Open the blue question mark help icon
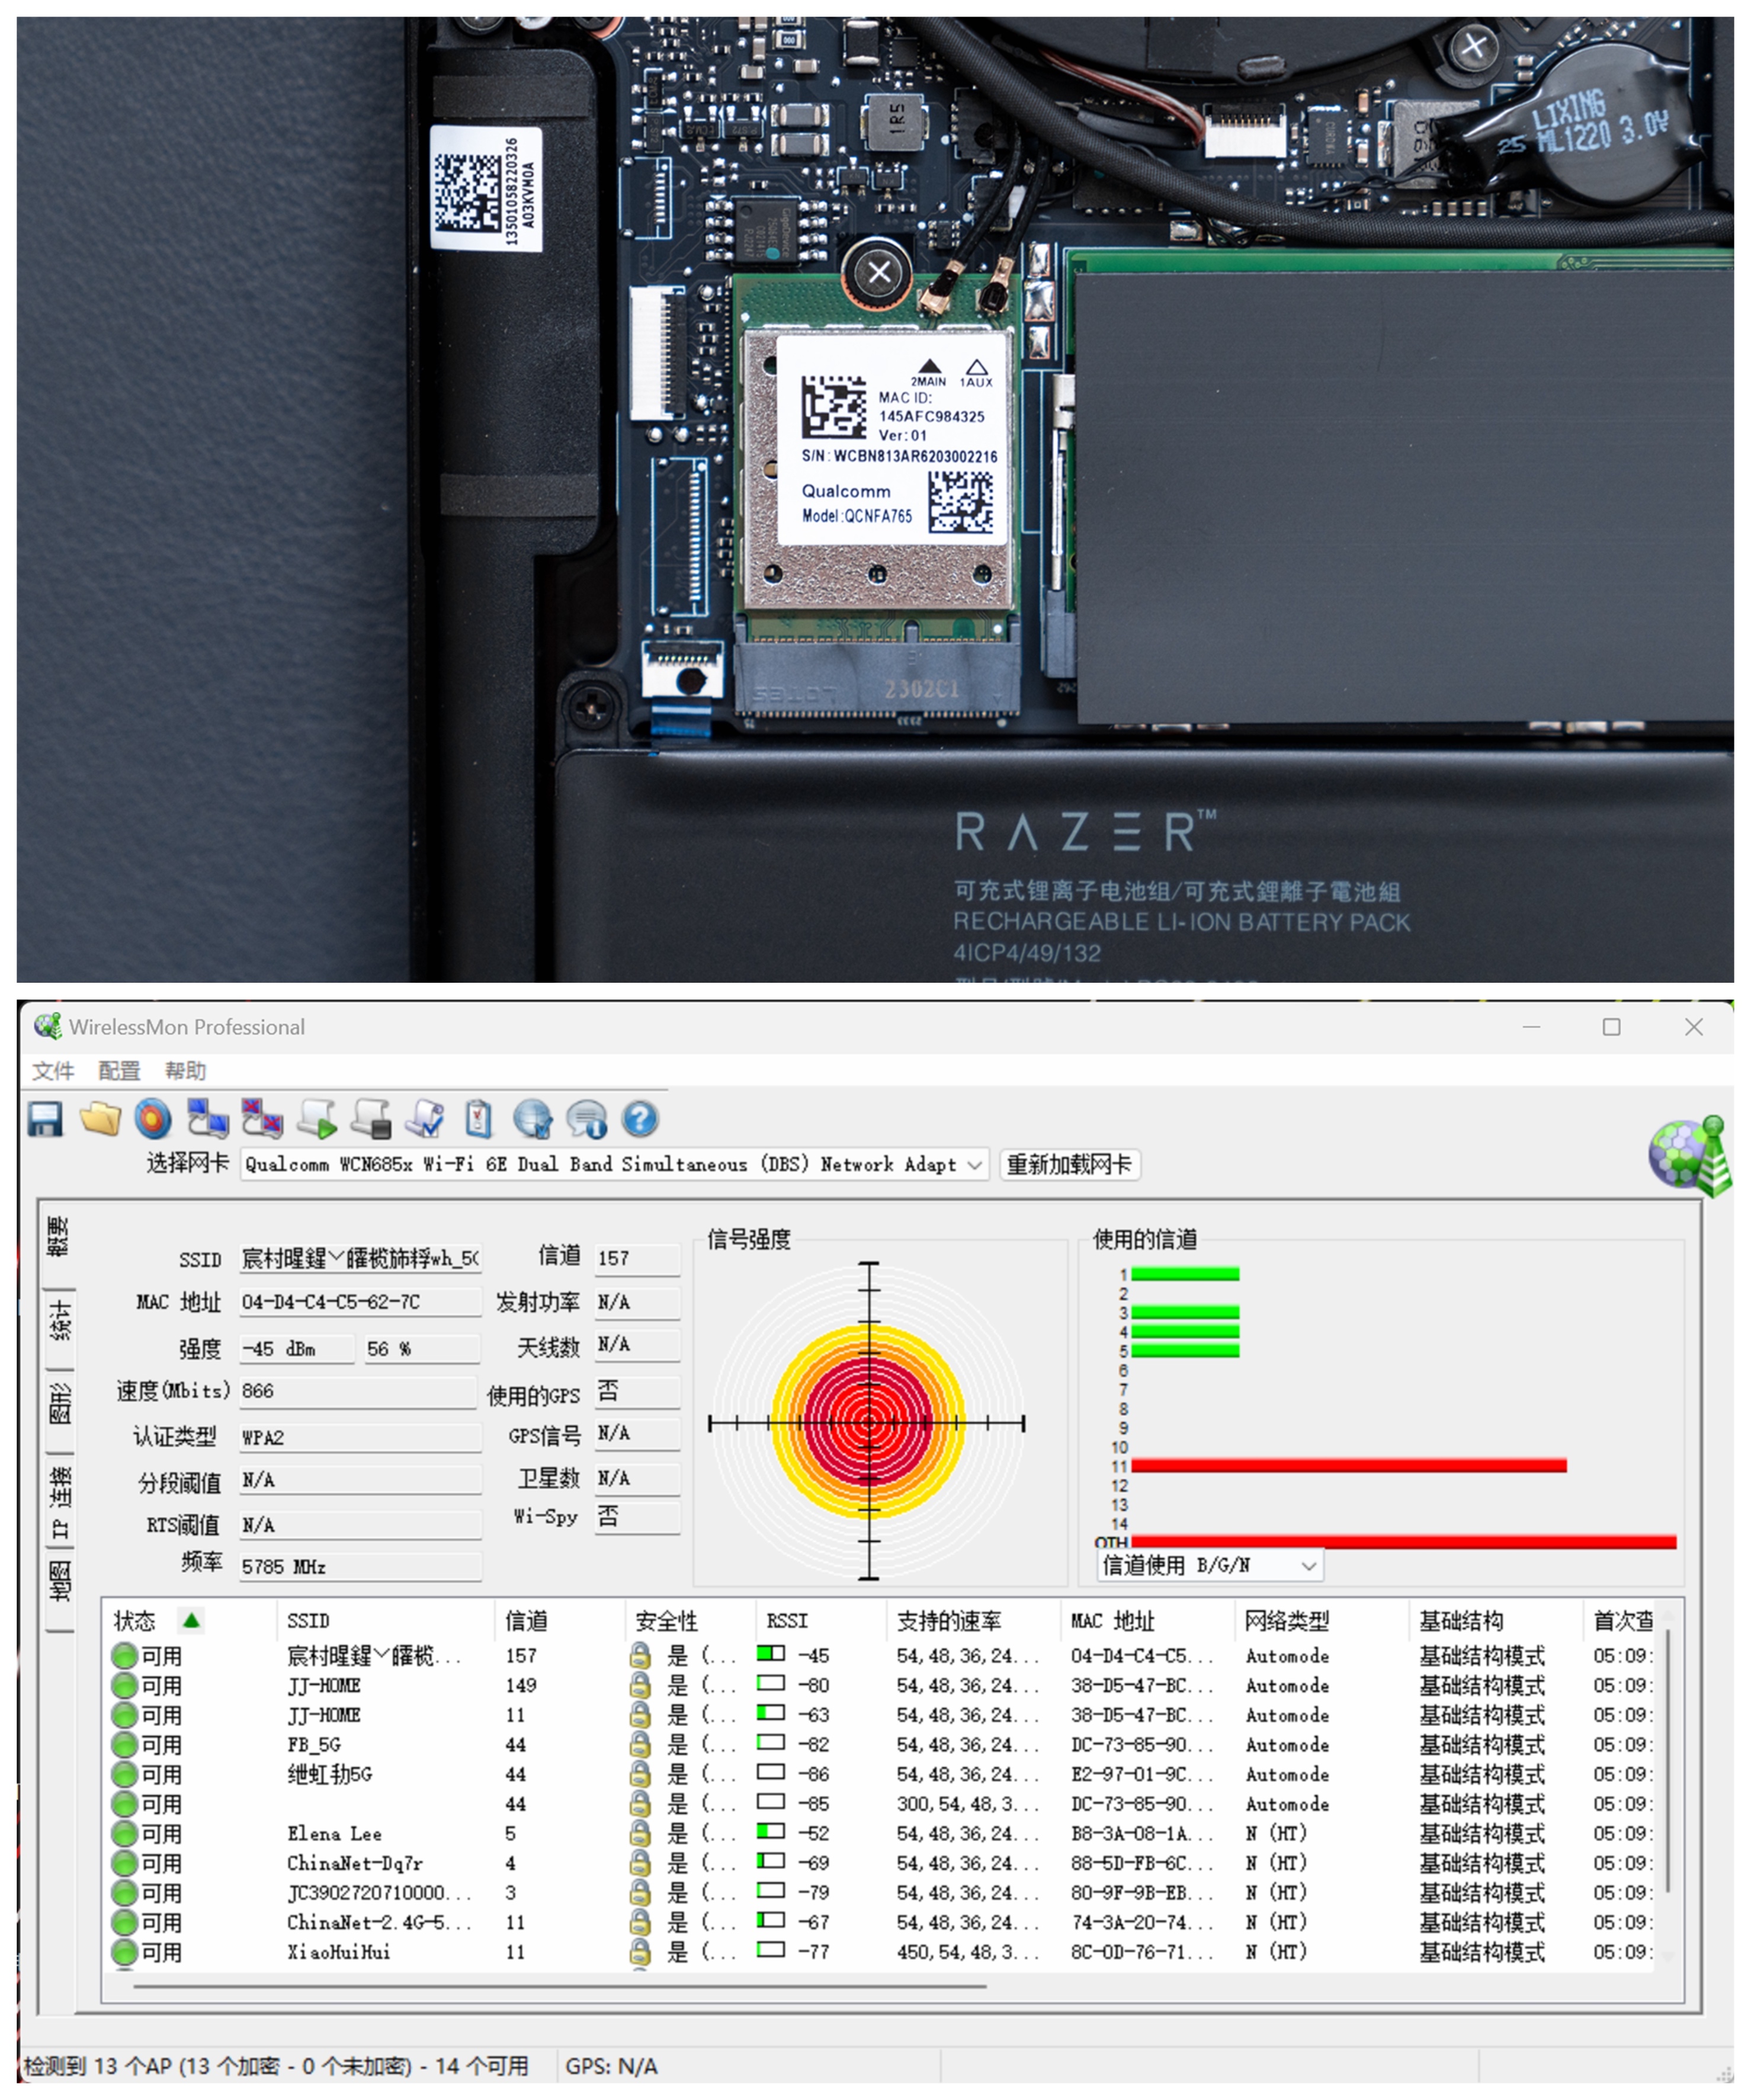 [x=640, y=1120]
